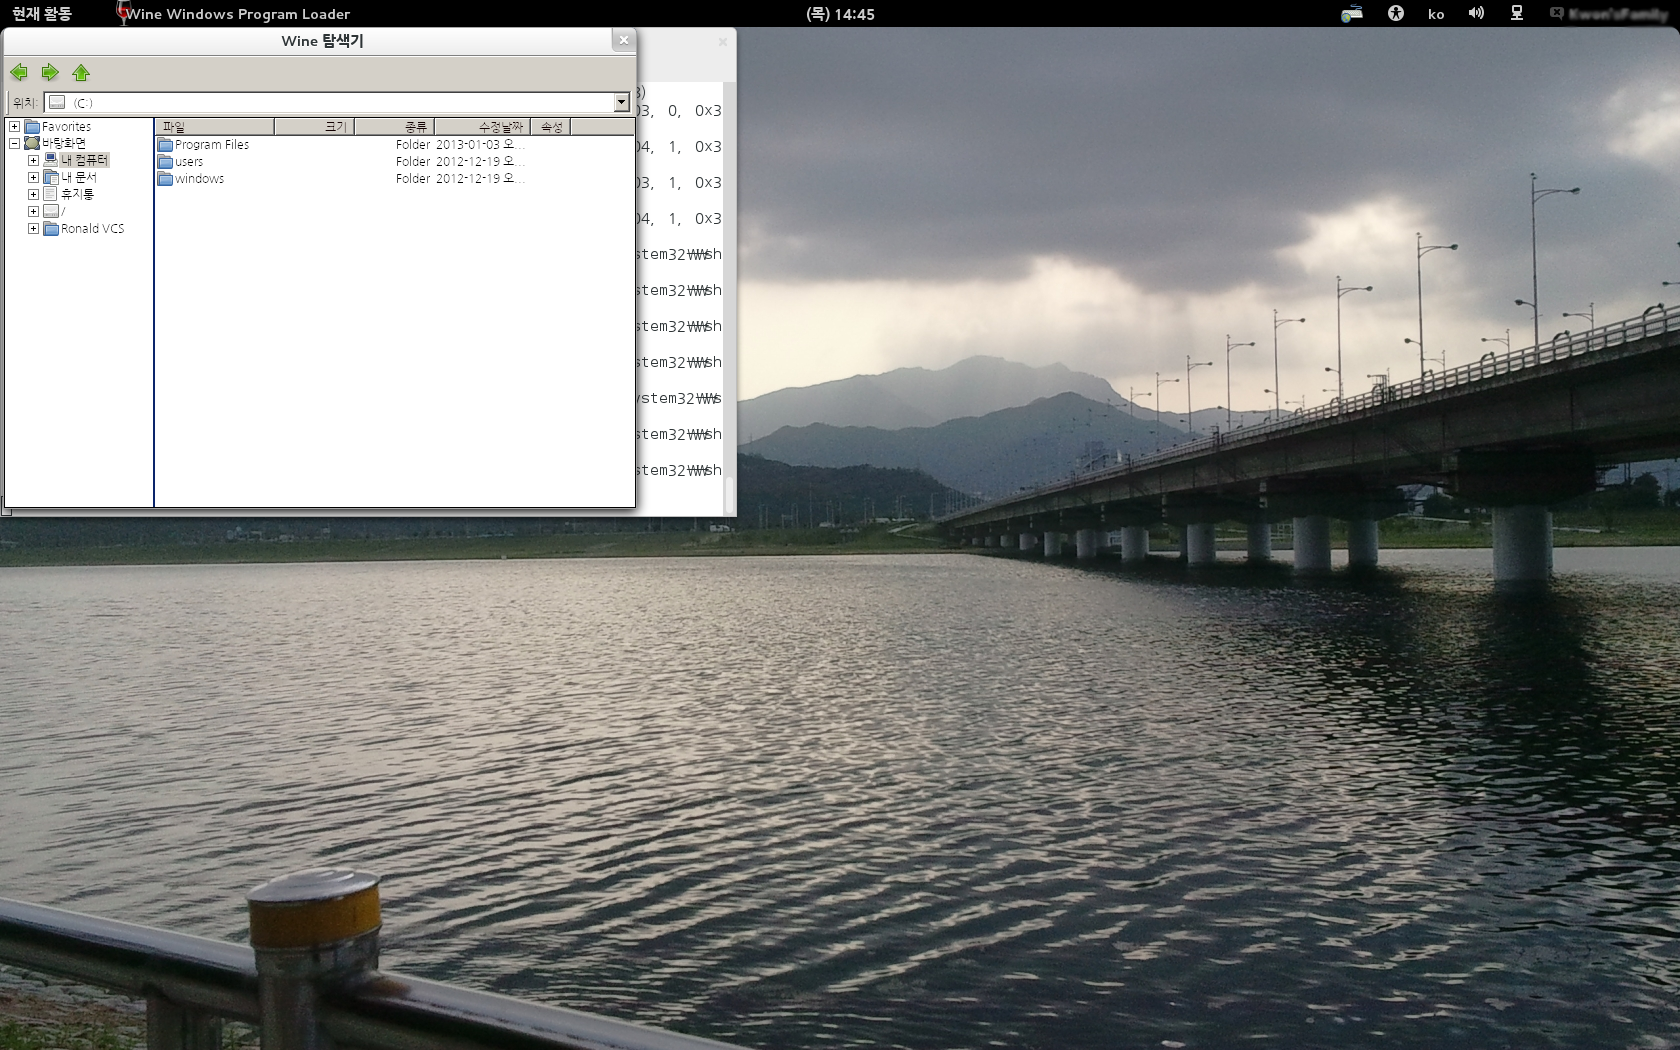Select the users name text
1680x1050 pixels.
189,162
